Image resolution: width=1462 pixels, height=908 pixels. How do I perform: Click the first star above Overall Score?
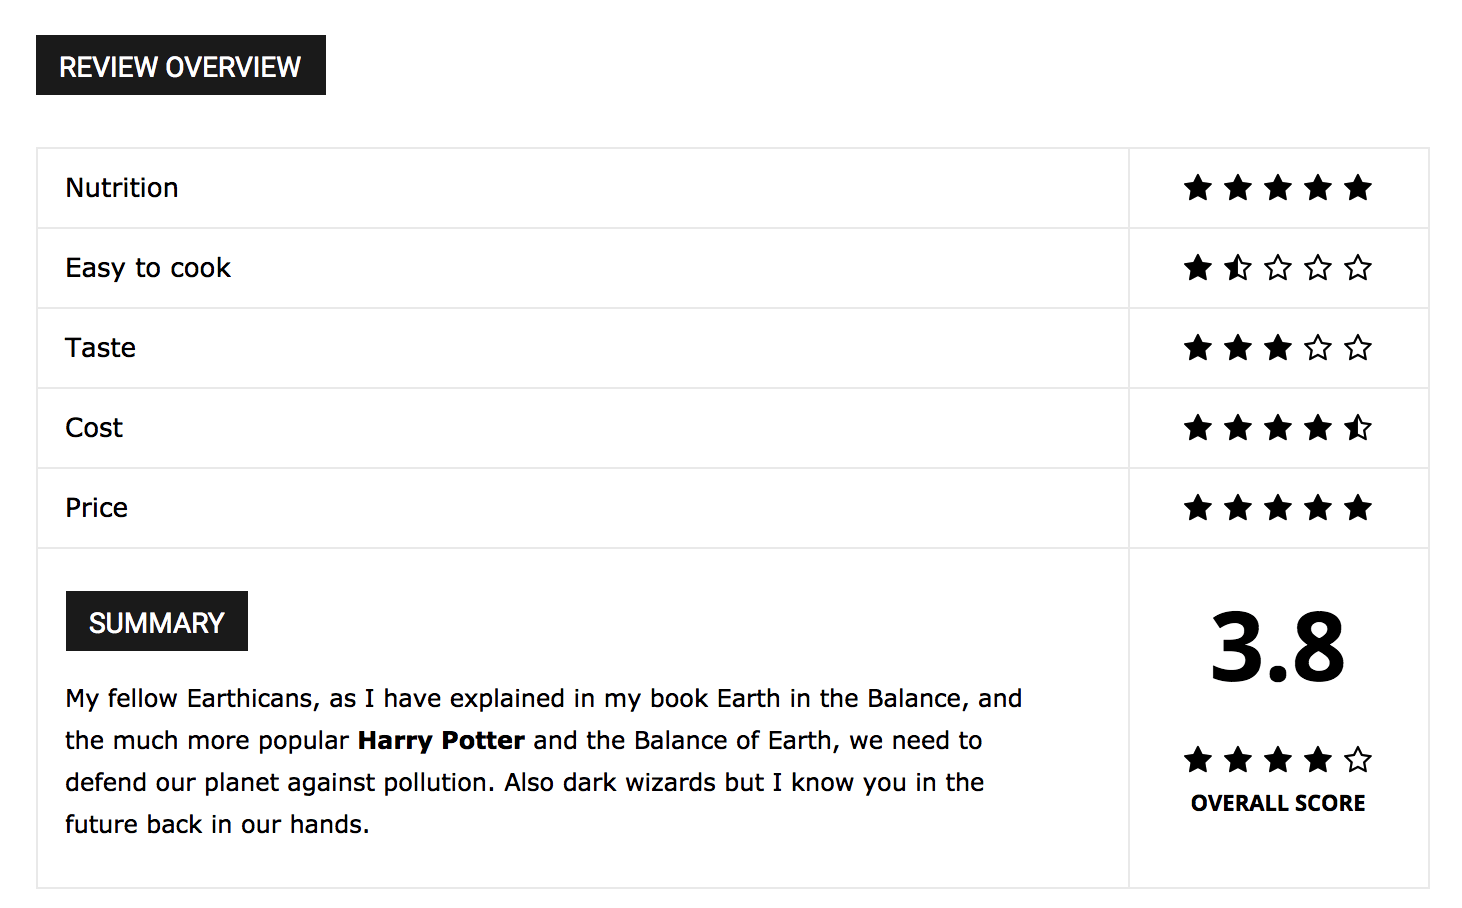tap(1198, 760)
